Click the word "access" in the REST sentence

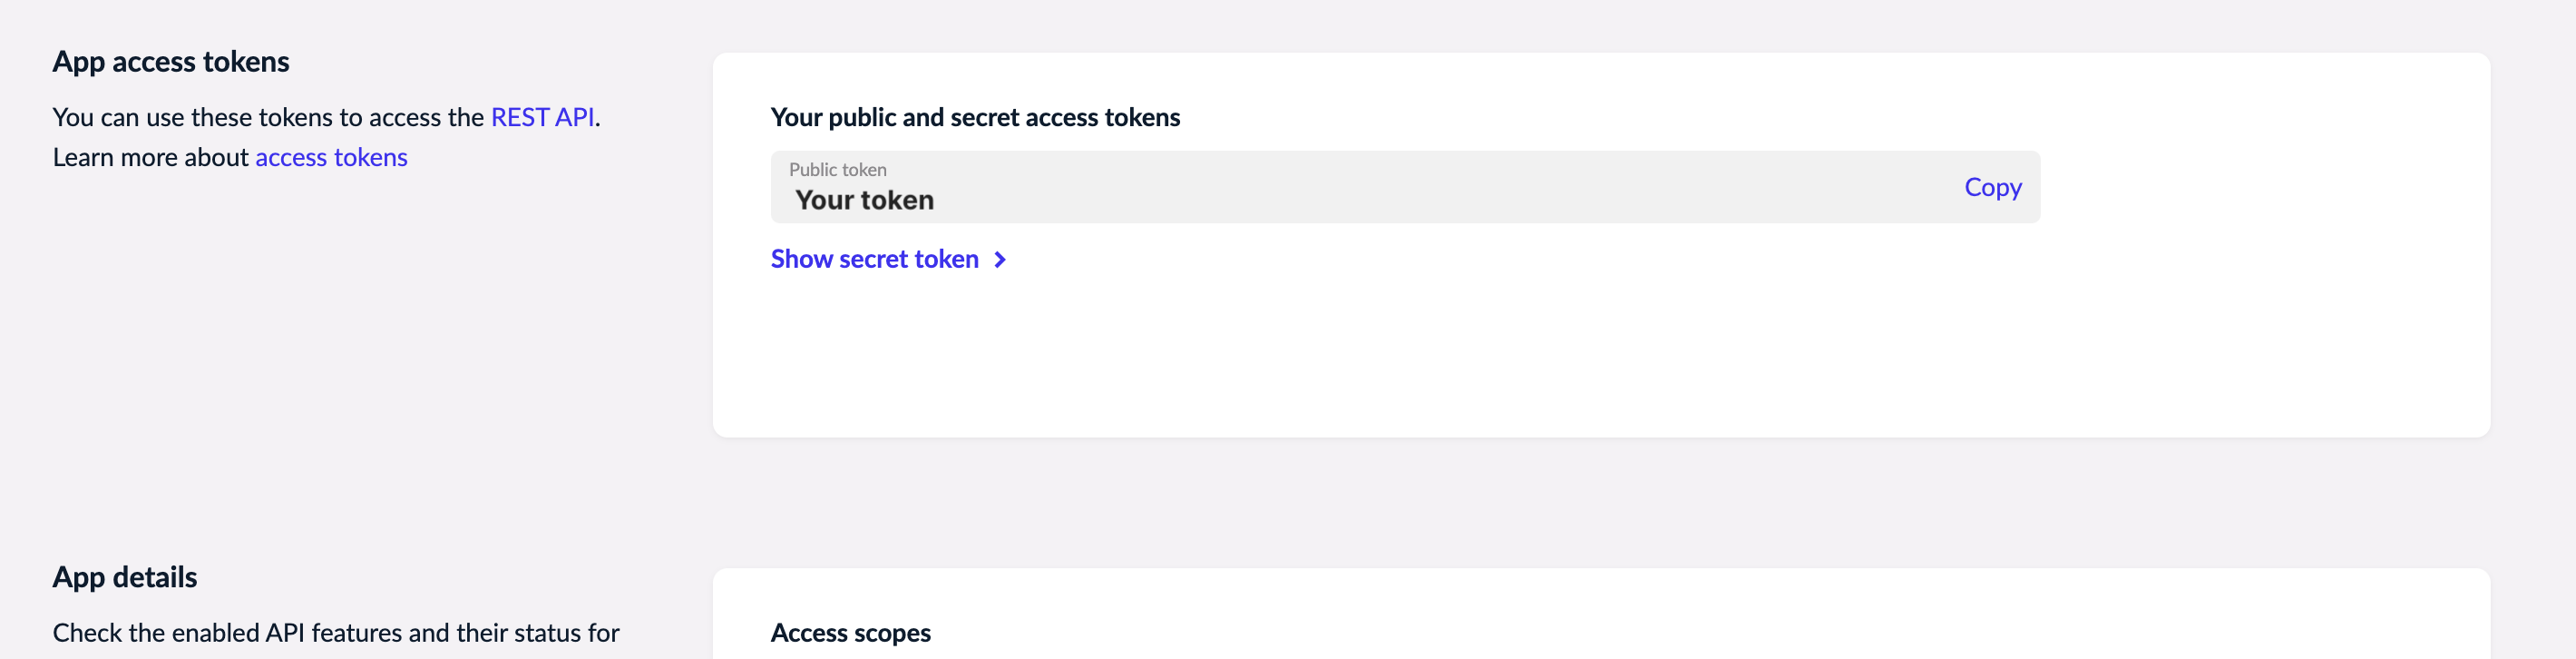405,117
